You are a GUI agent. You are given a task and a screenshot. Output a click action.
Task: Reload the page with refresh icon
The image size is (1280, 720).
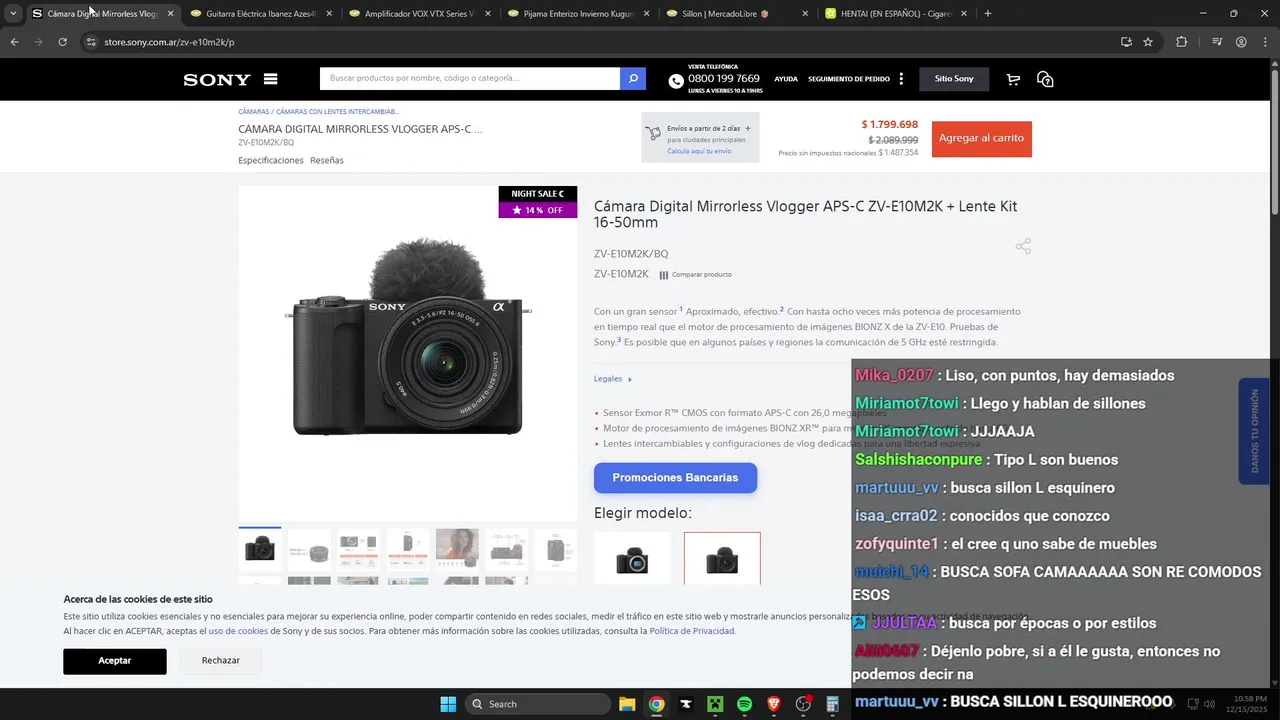(x=62, y=42)
